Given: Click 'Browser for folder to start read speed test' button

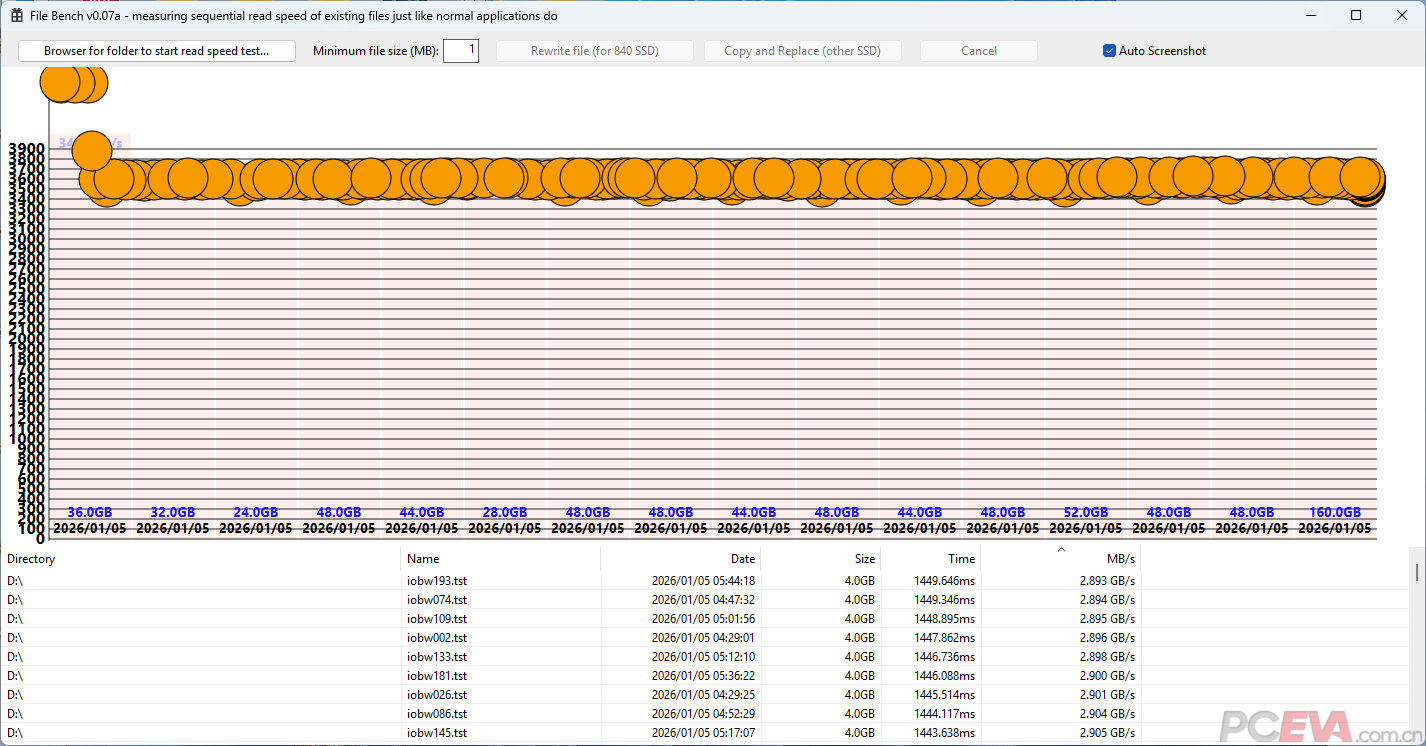Looking at the screenshot, I should click(x=157, y=51).
